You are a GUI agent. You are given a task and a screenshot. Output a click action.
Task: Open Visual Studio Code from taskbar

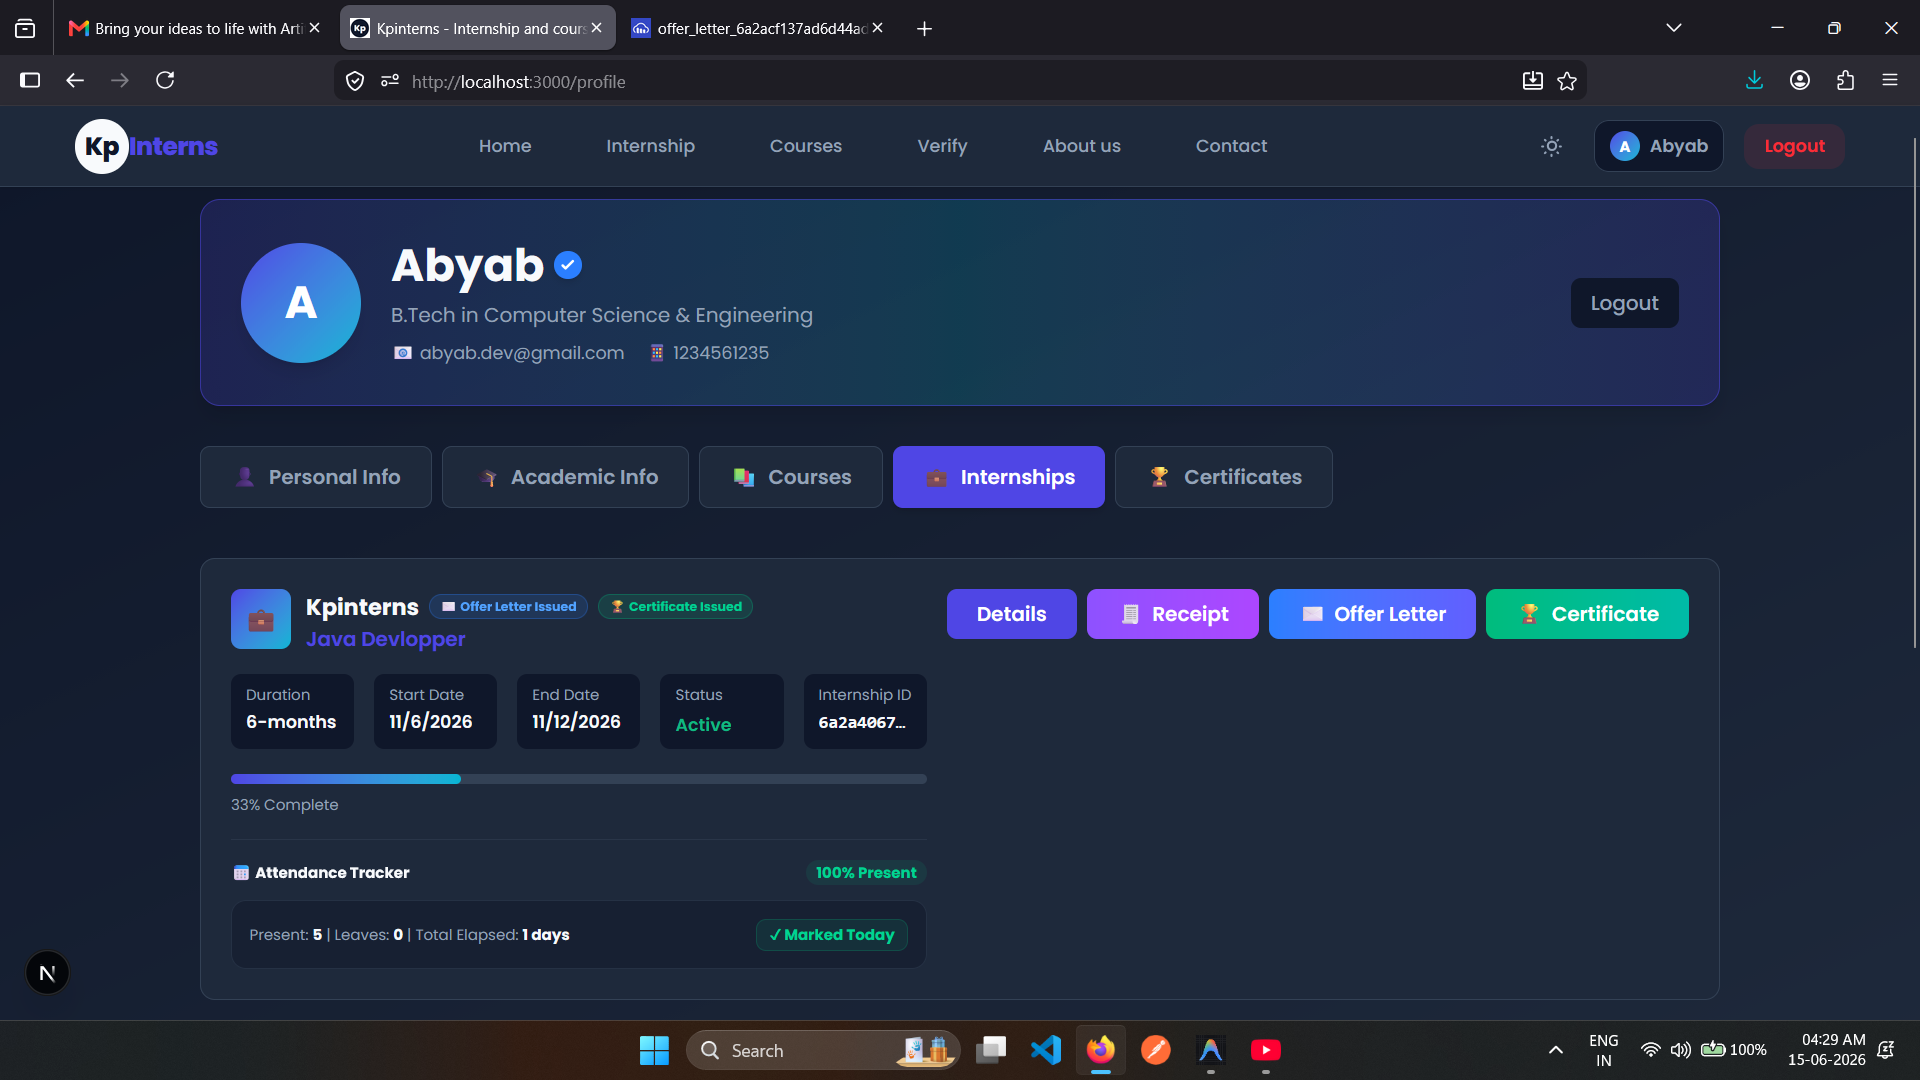[1046, 1050]
